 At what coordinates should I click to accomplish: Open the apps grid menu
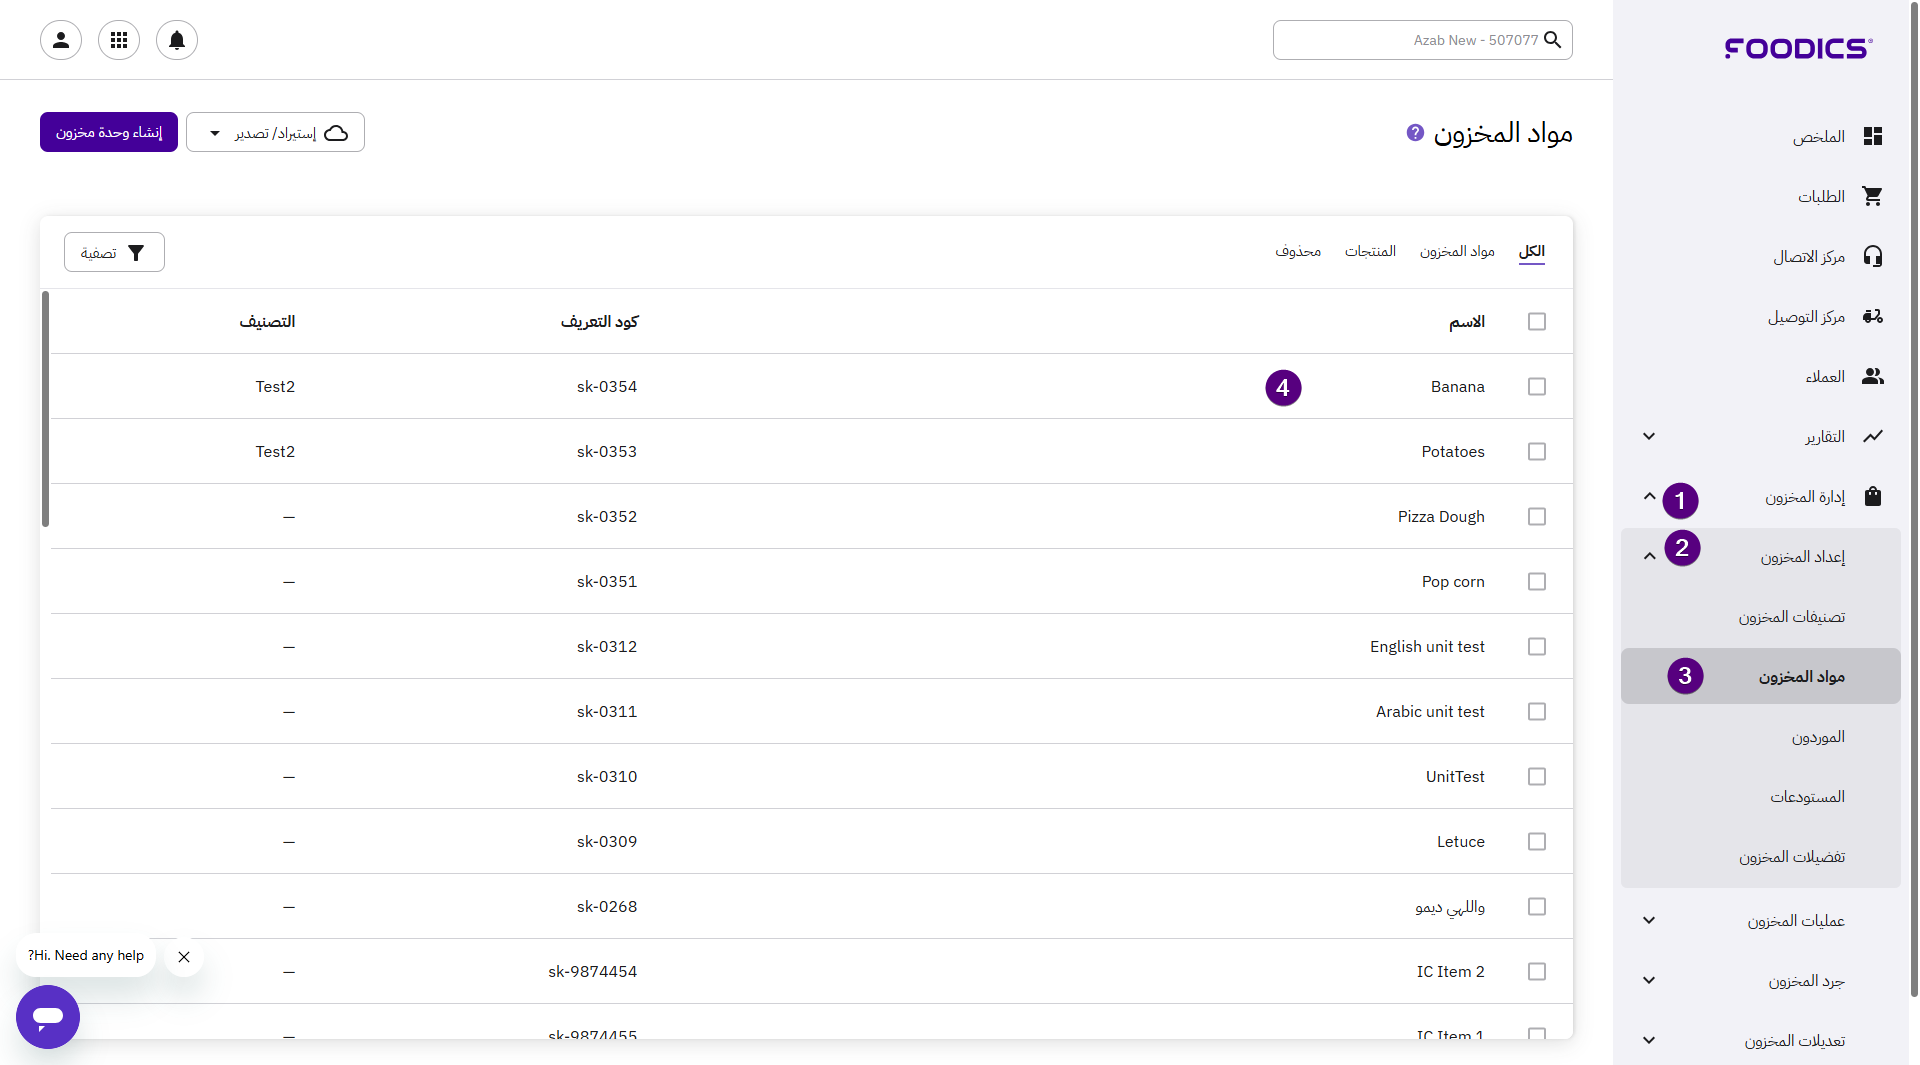click(119, 40)
